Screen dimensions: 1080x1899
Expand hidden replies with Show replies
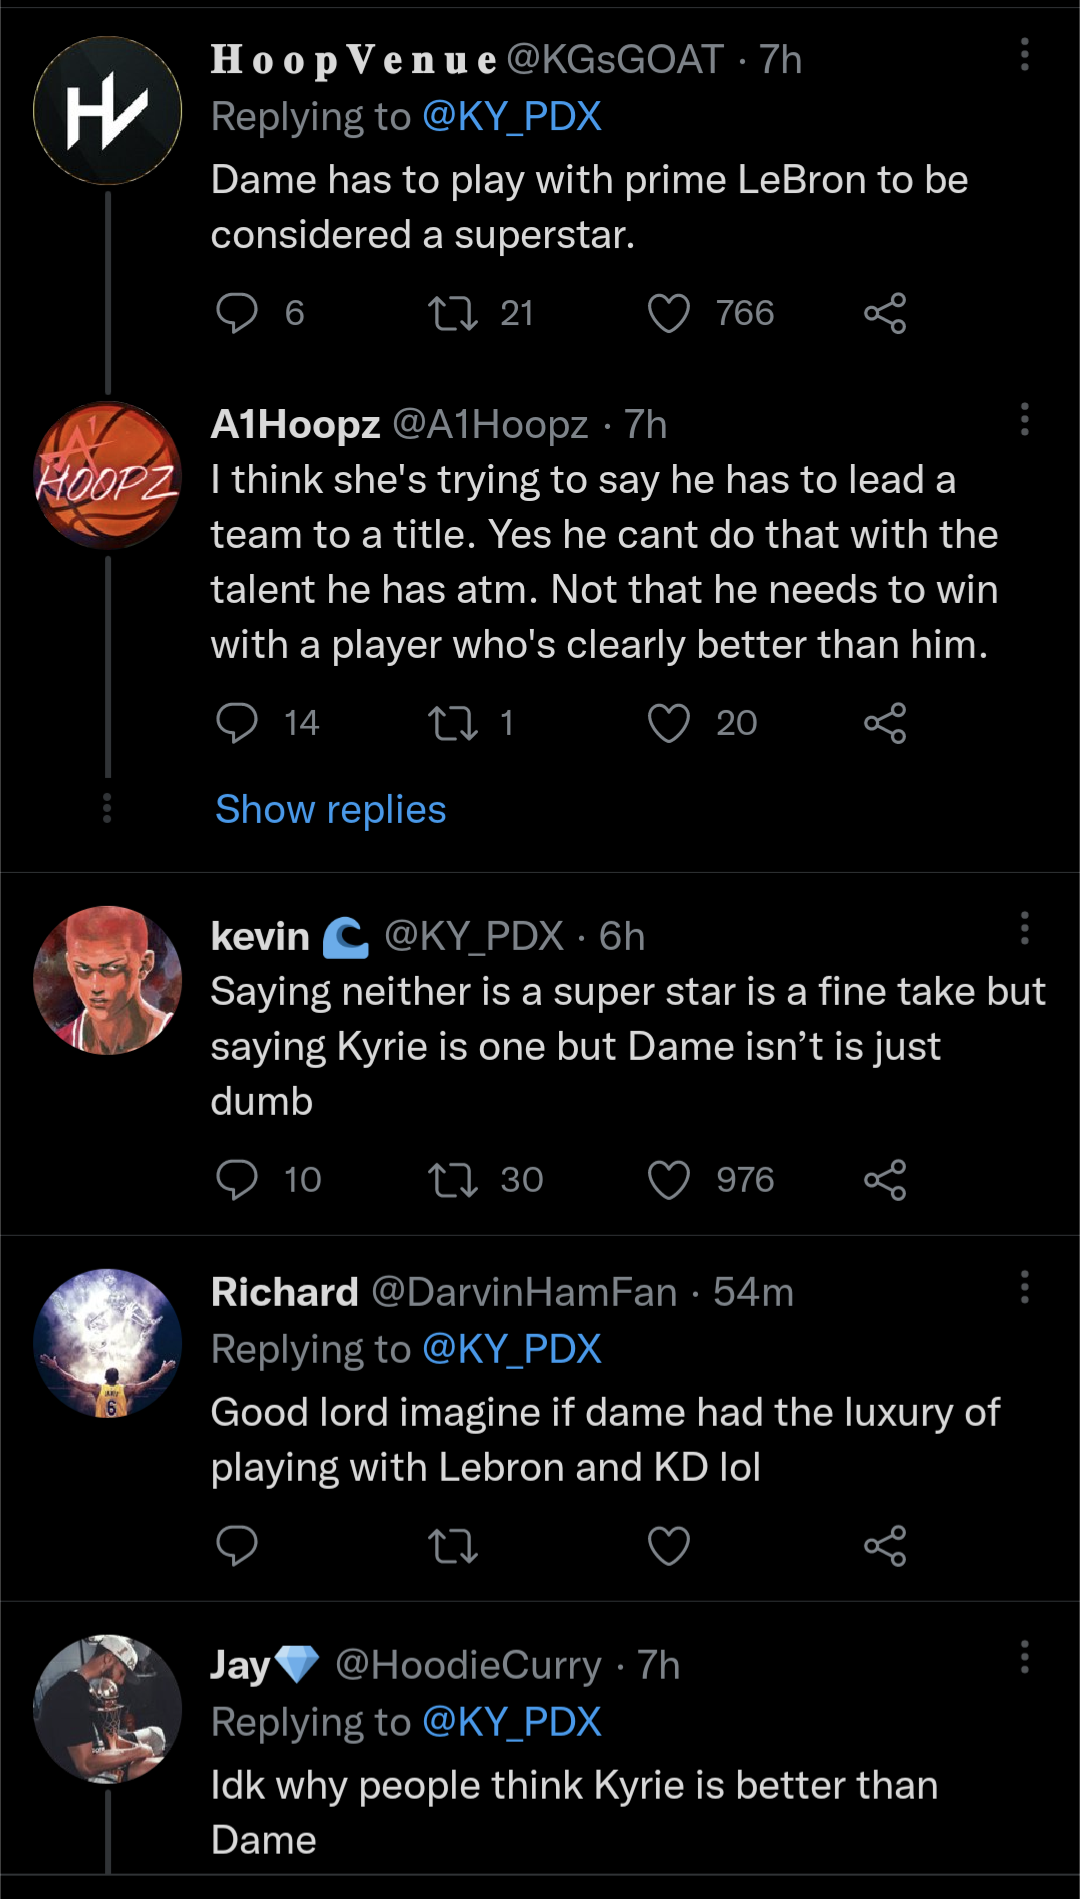tap(330, 809)
